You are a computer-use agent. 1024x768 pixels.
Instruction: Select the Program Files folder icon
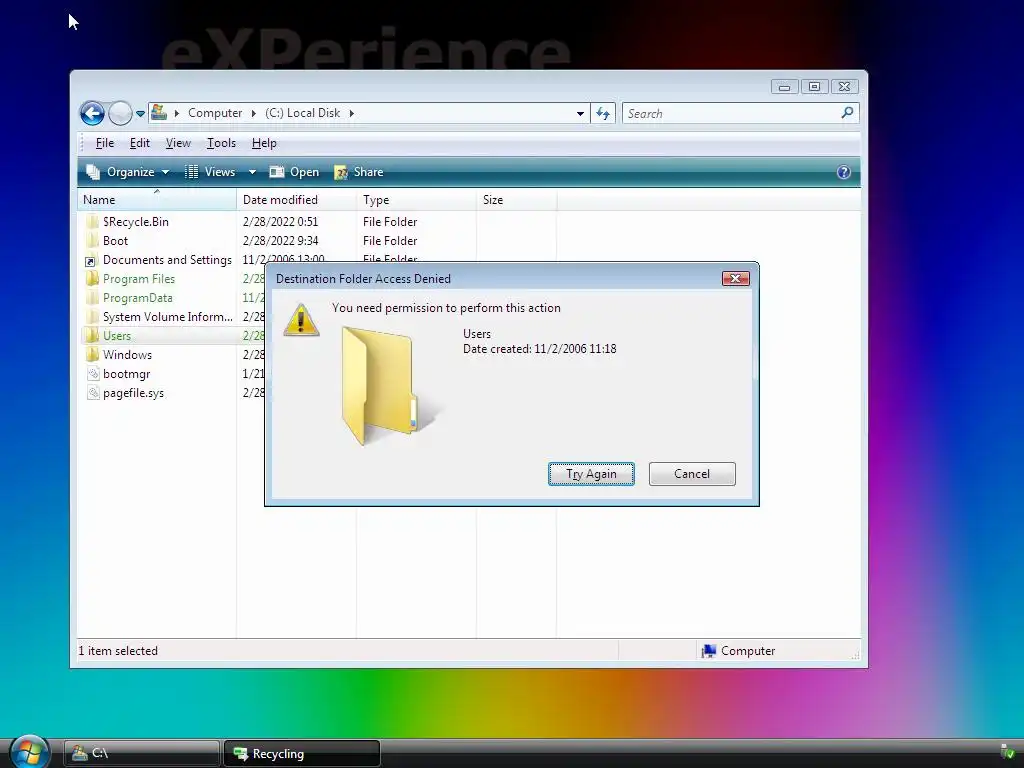point(92,279)
